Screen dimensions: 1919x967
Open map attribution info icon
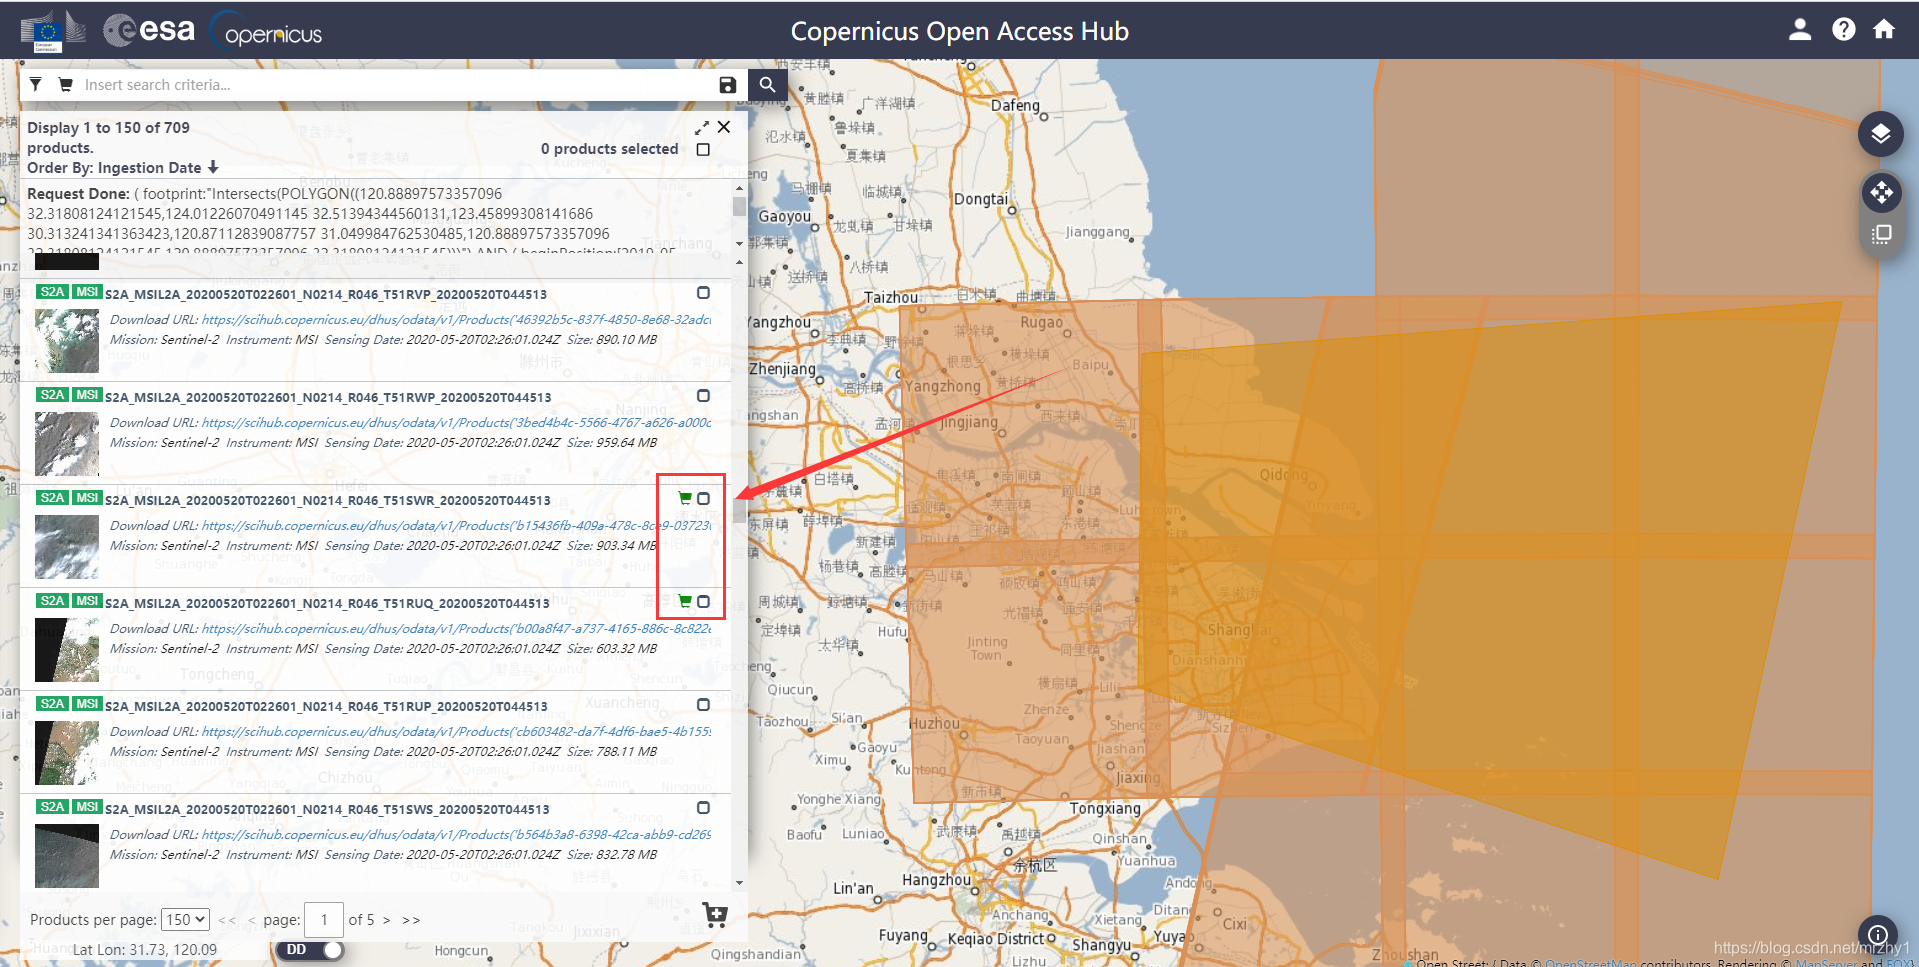coord(1878,936)
